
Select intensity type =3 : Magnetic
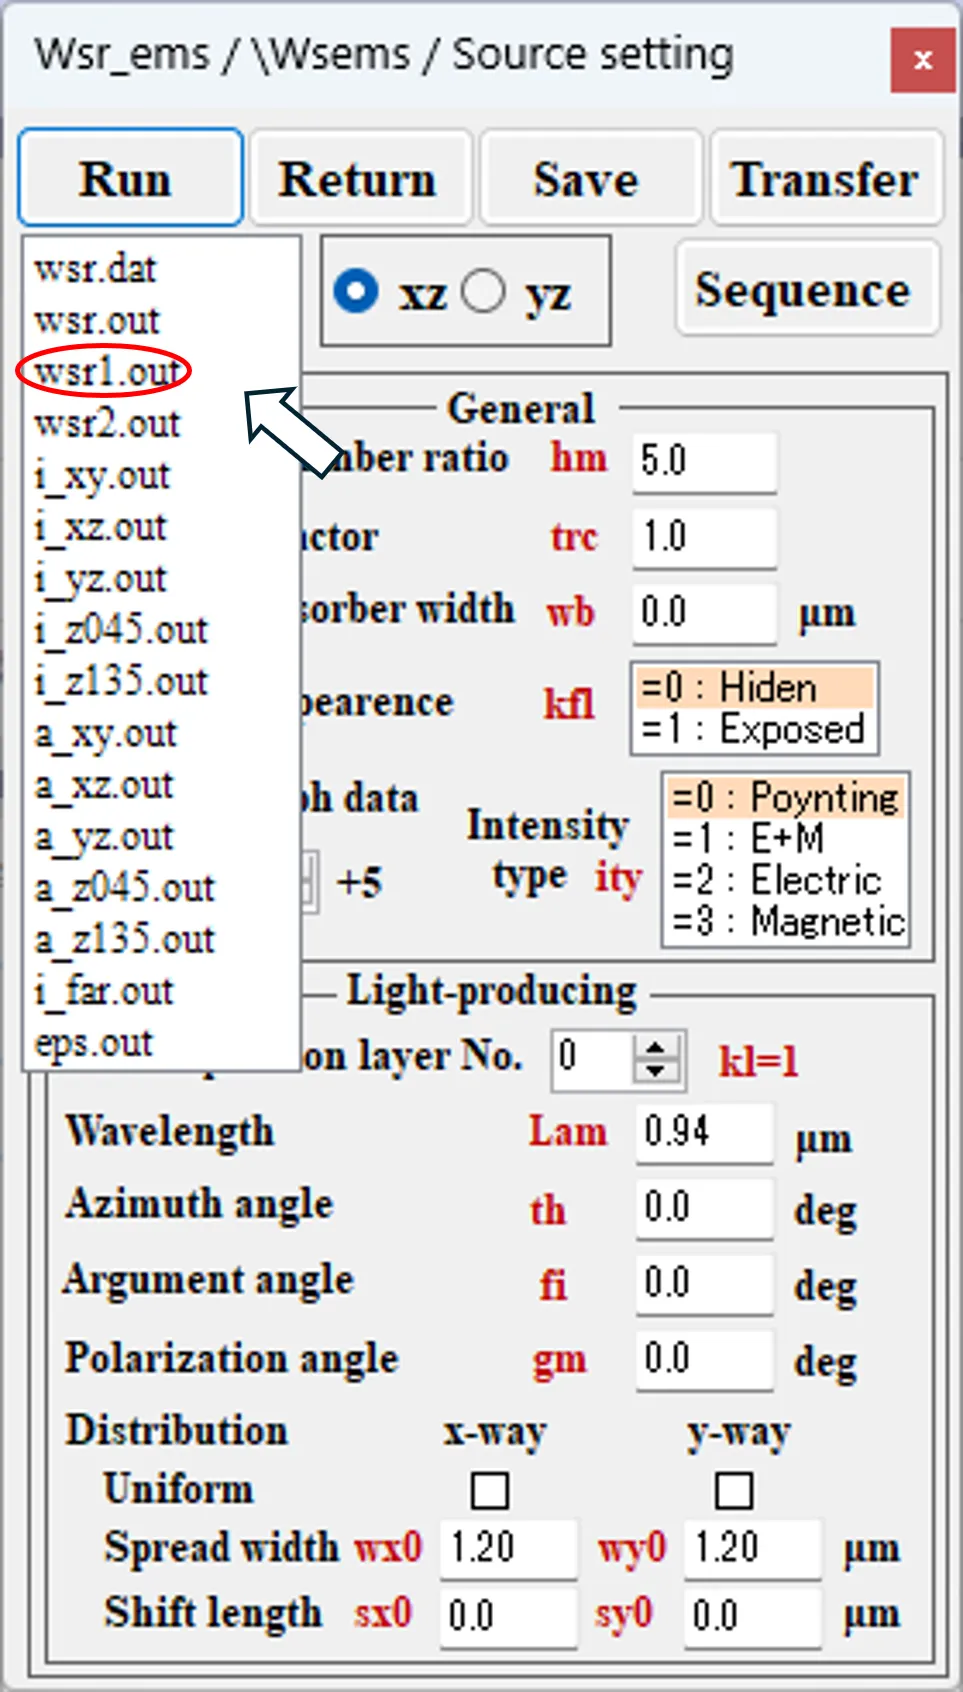click(785, 921)
